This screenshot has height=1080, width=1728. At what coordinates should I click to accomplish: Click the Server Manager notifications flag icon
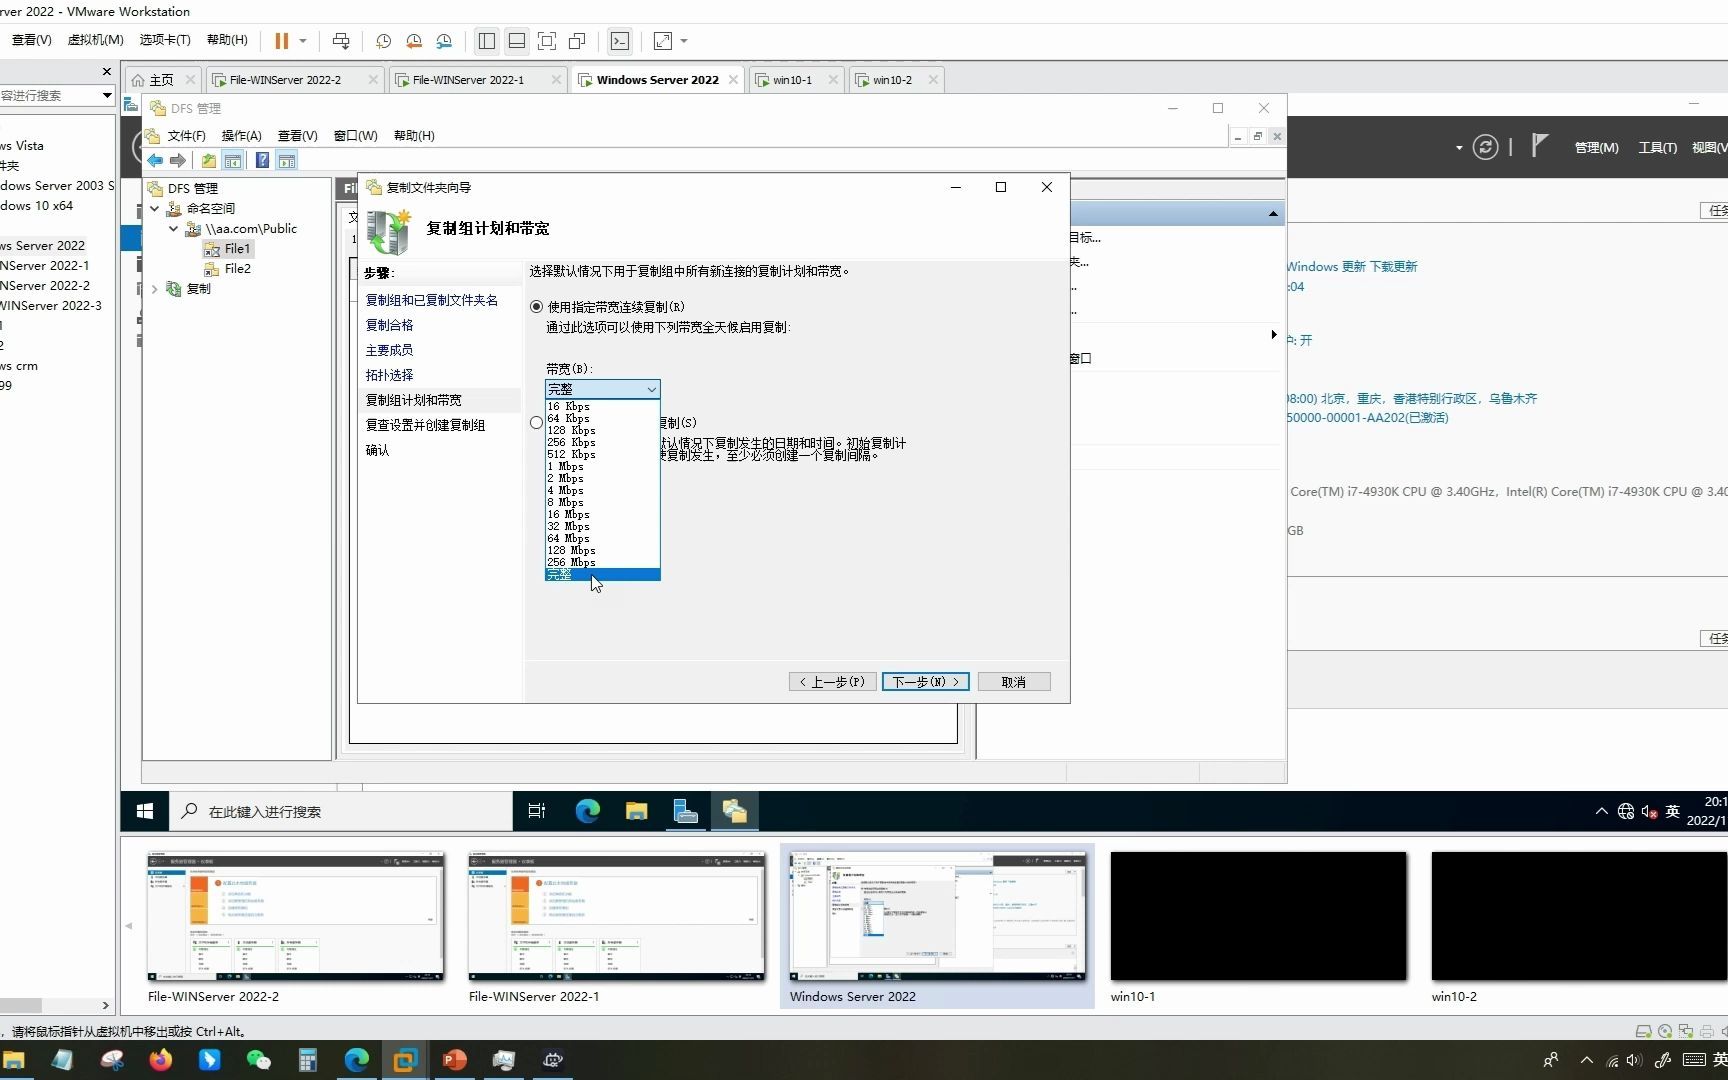tap(1539, 146)
